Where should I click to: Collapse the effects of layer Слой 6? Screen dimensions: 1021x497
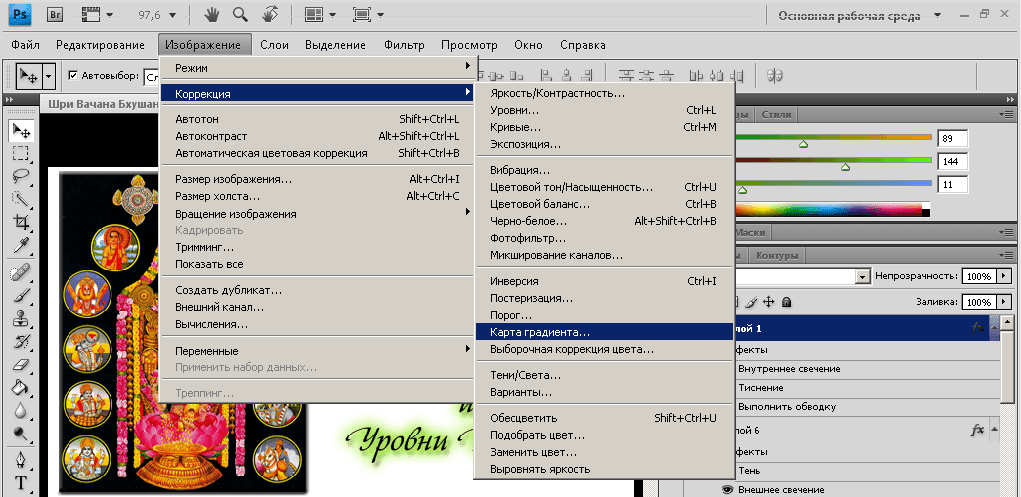(x=995, y=430)
